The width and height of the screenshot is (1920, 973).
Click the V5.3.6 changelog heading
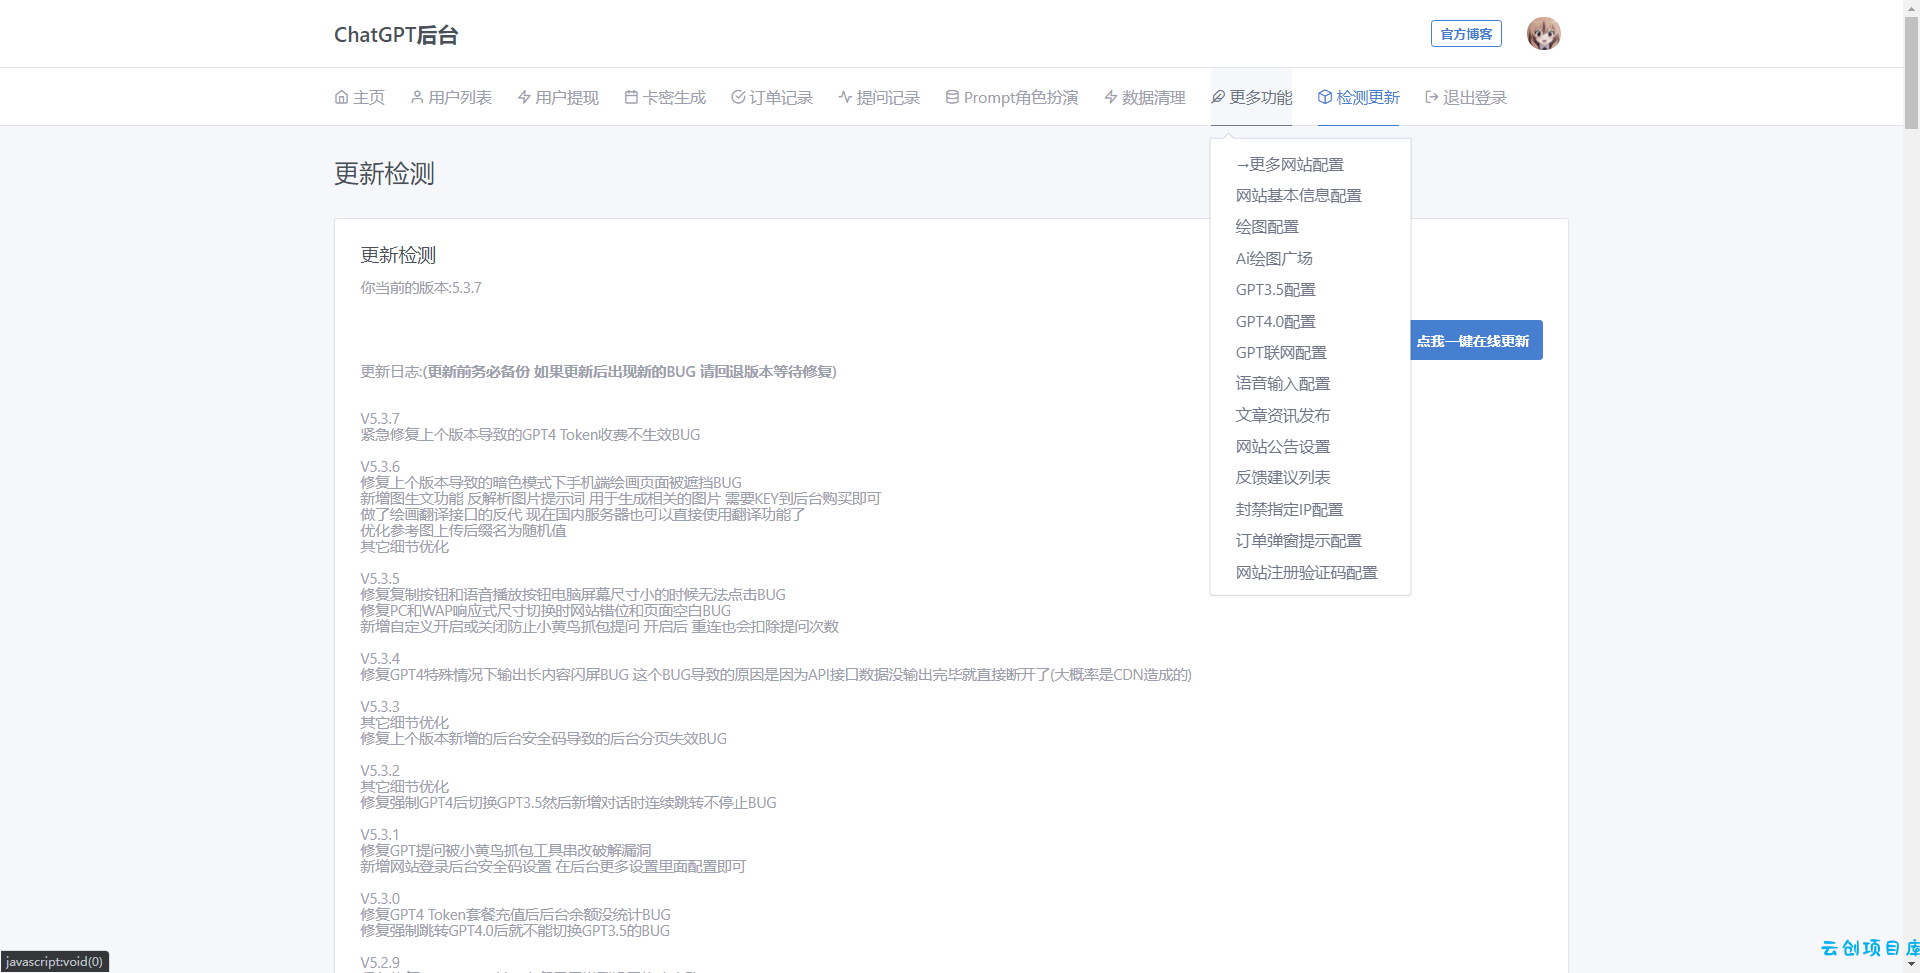[x=380, y=467]
